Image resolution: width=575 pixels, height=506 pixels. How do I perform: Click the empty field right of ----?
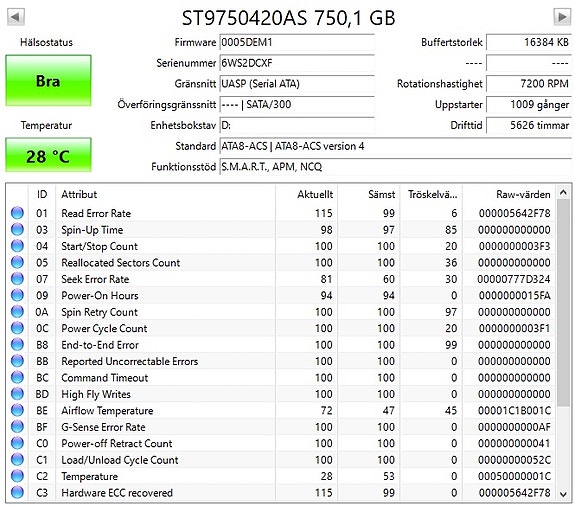click(529, 63)
